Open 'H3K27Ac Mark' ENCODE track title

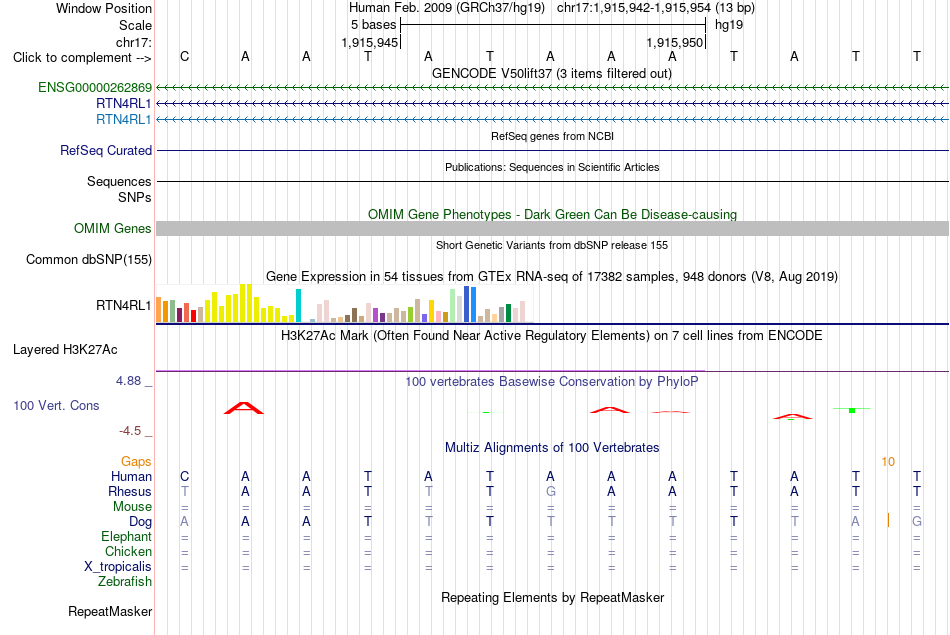(551, 336)
